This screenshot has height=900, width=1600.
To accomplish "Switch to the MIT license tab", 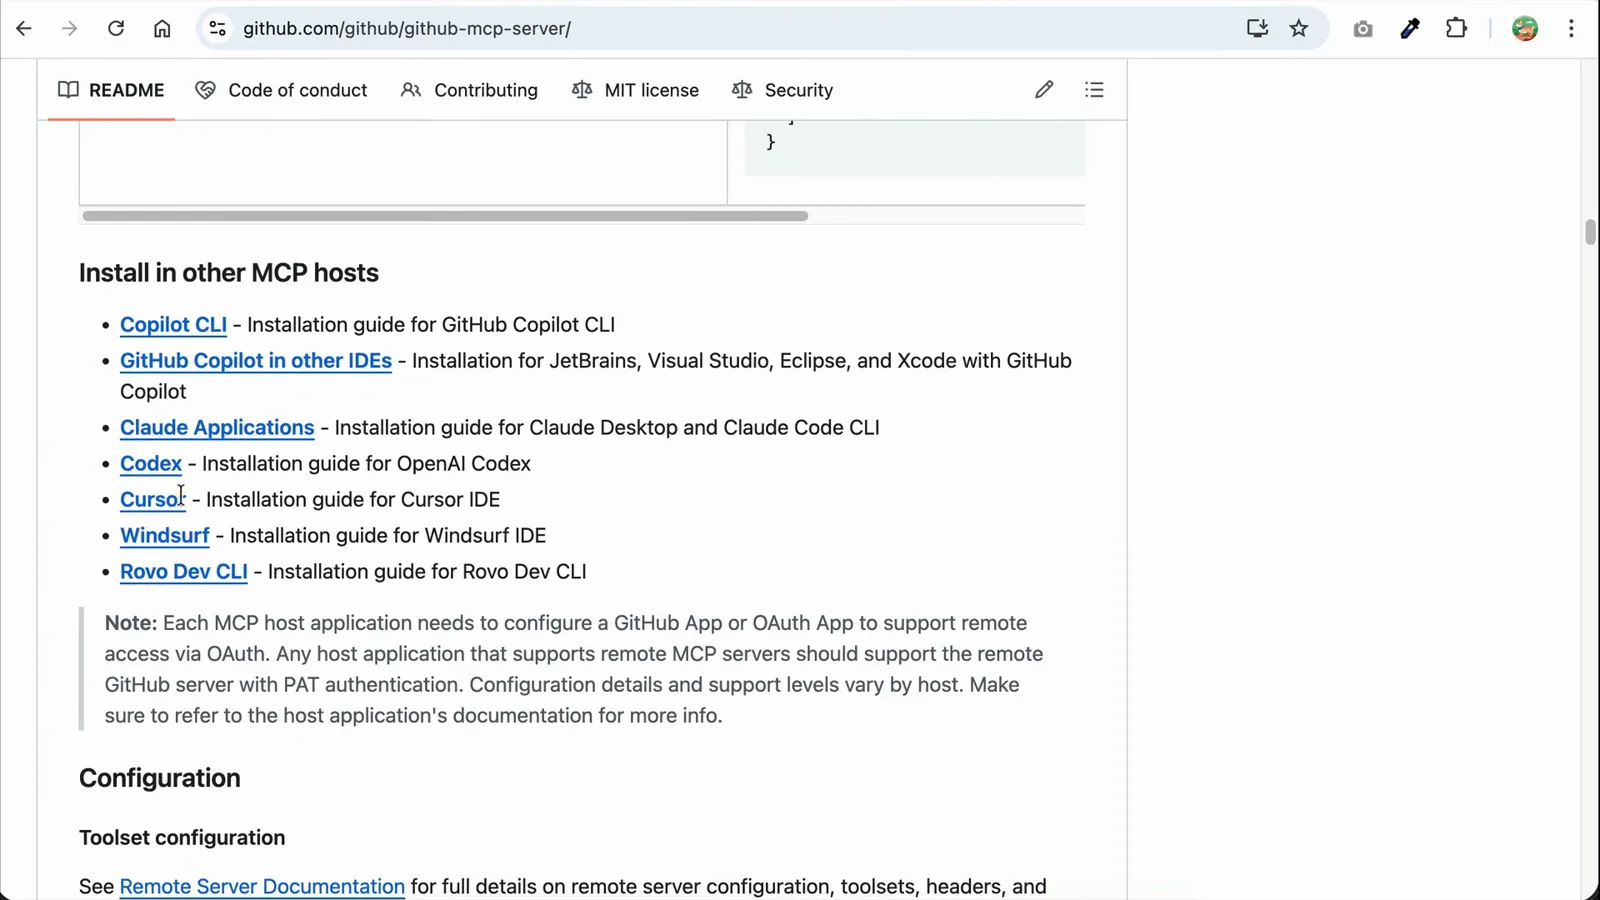I will point(635,90).
